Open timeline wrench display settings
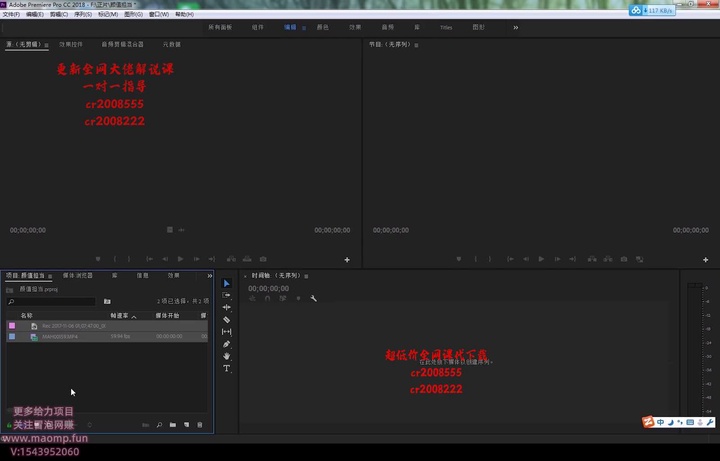This screenshot has height=461, width=720. (x=313, y=298)
